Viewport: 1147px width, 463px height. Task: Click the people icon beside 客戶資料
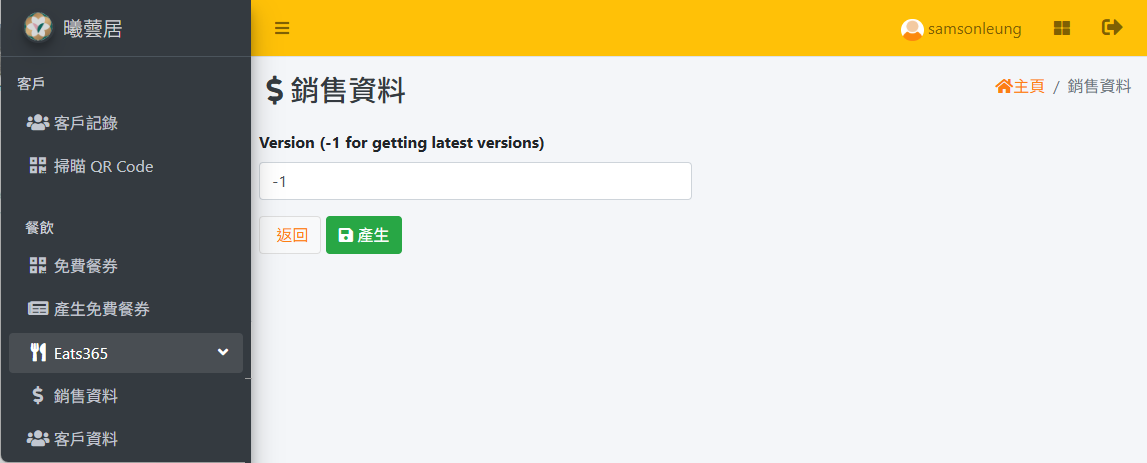pyautogui.click(x=37, y=438)
